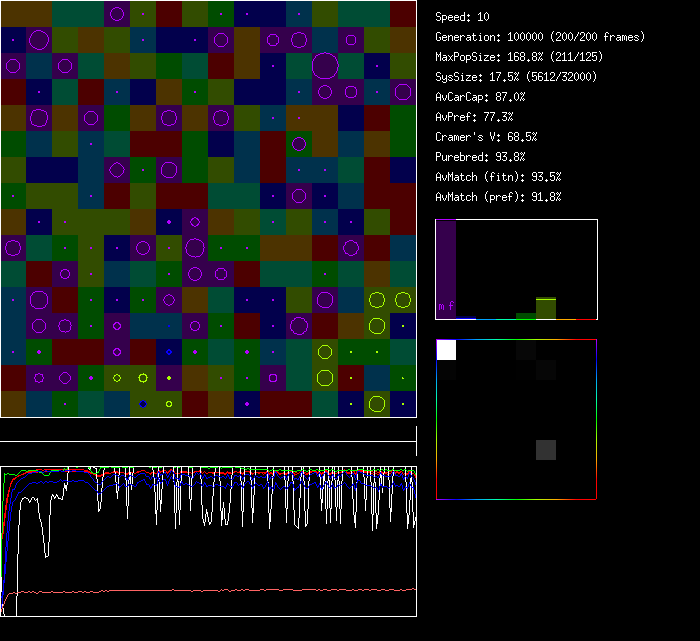Click the Generation counter text

click(540, 37)
